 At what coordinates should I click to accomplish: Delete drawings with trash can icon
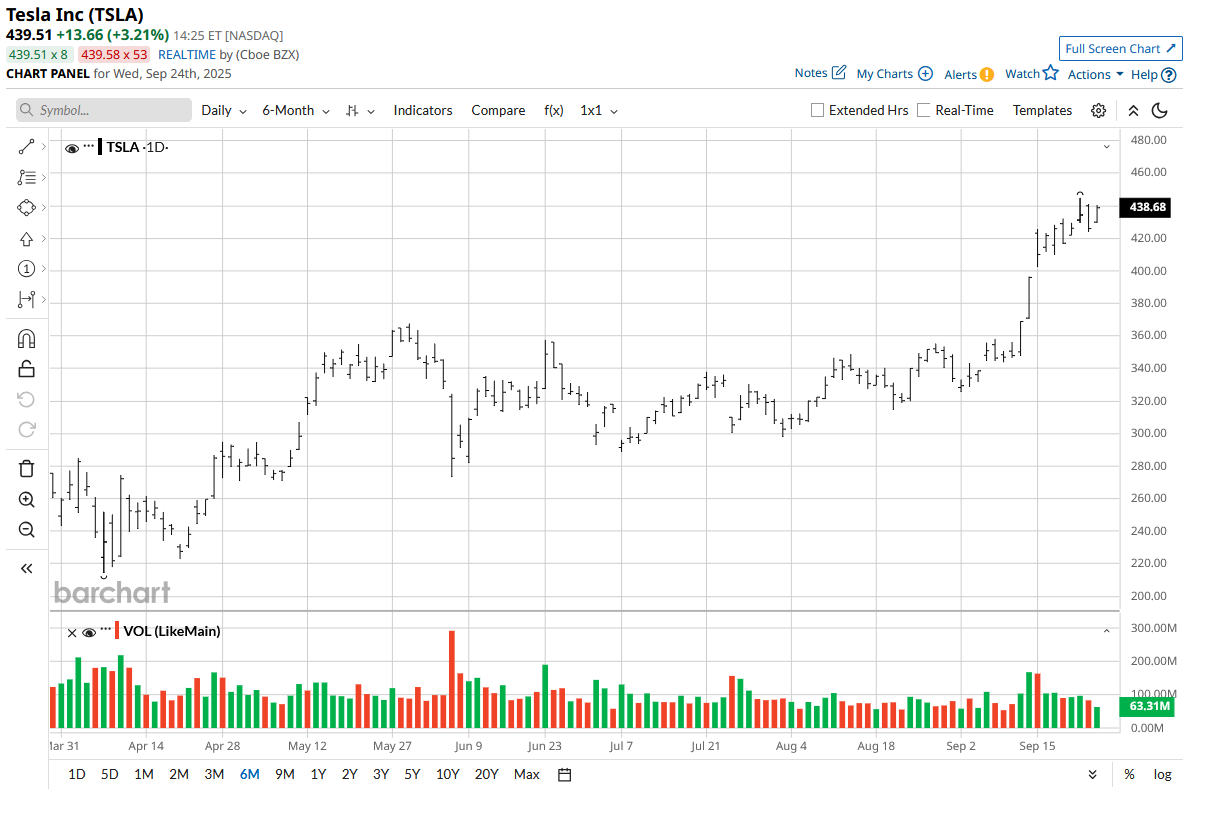click(x=27, y=469)
